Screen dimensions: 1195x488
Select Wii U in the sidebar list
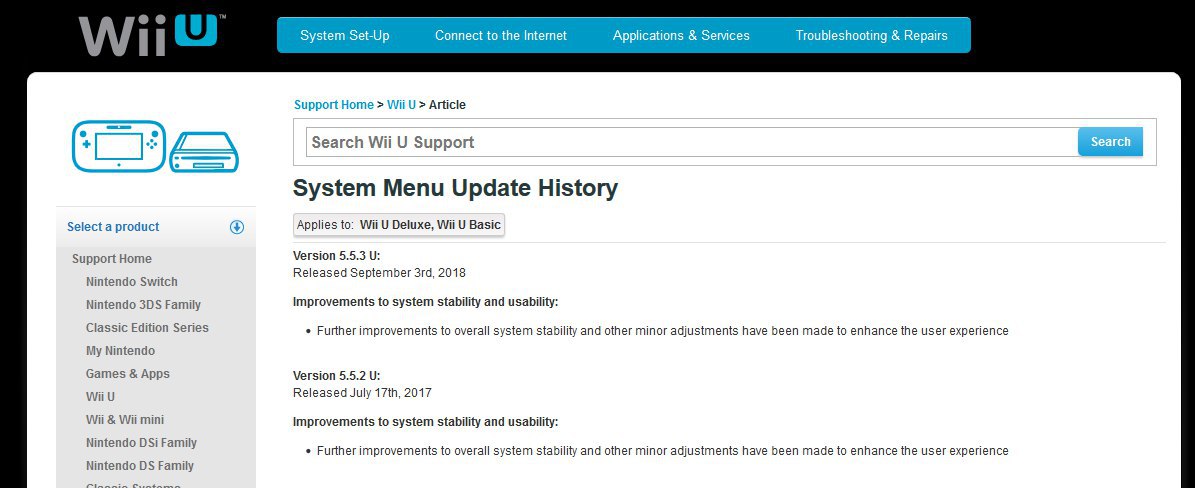click(101, 396)
